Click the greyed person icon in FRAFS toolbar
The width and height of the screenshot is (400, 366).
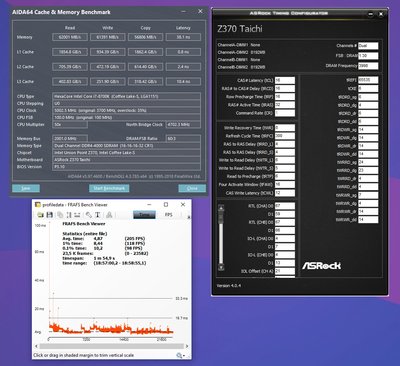[x=109, y=215]
